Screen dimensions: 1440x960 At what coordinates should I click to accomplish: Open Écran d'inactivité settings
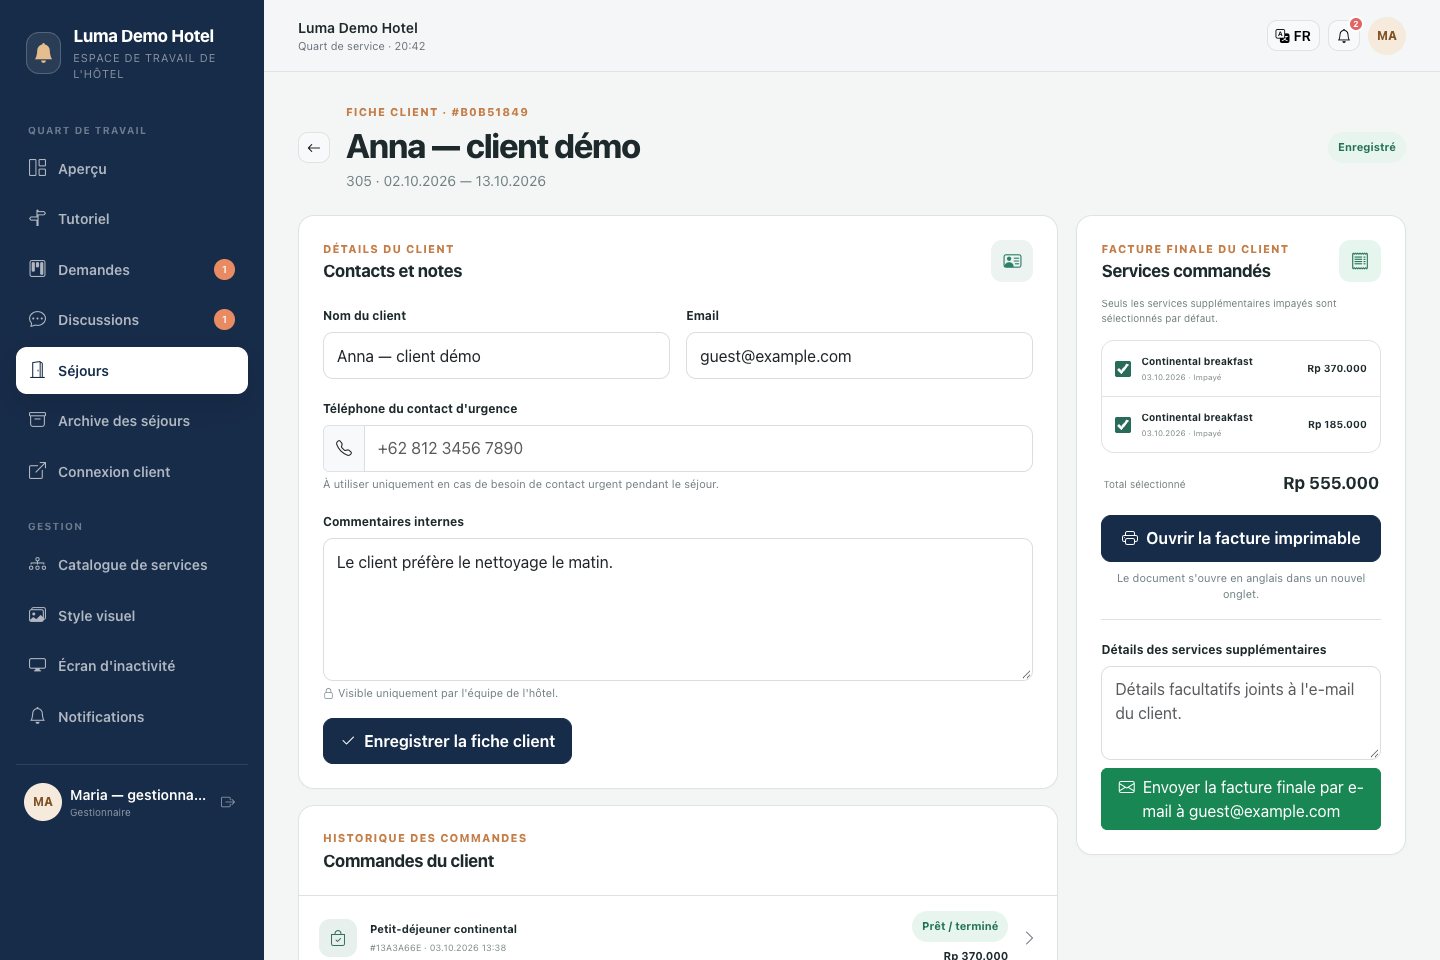pos(132,666)
